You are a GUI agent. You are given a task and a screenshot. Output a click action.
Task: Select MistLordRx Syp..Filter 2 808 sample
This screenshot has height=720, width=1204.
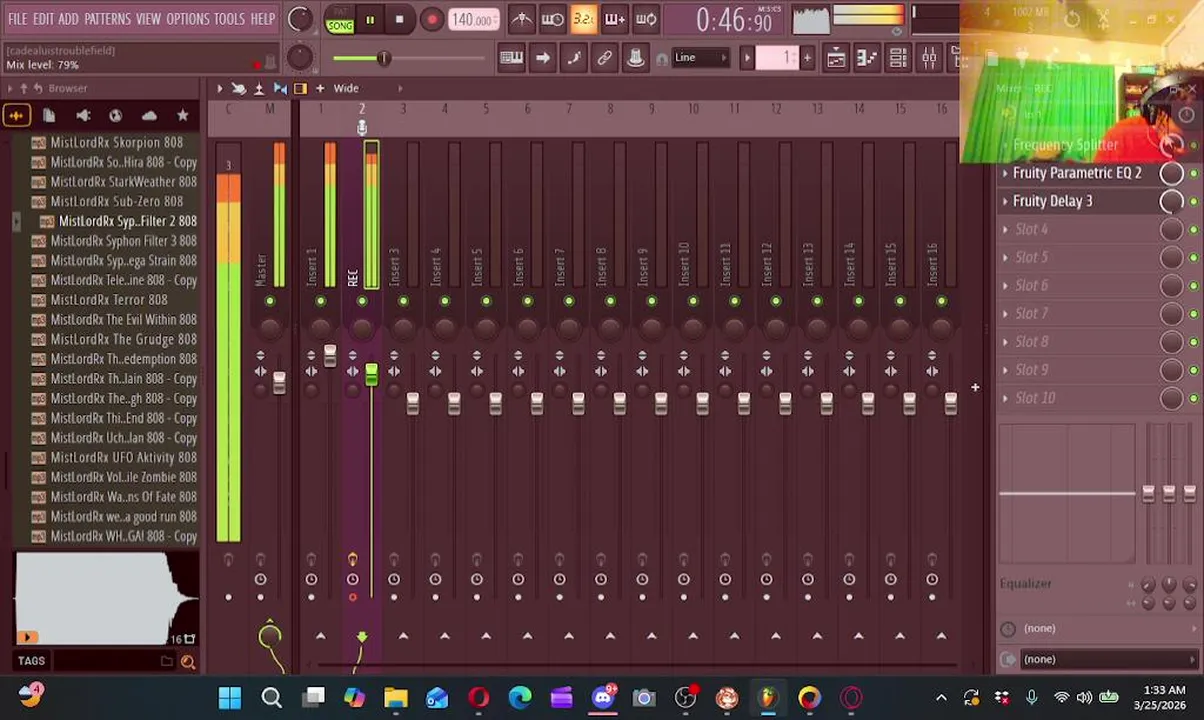point(117,221)
